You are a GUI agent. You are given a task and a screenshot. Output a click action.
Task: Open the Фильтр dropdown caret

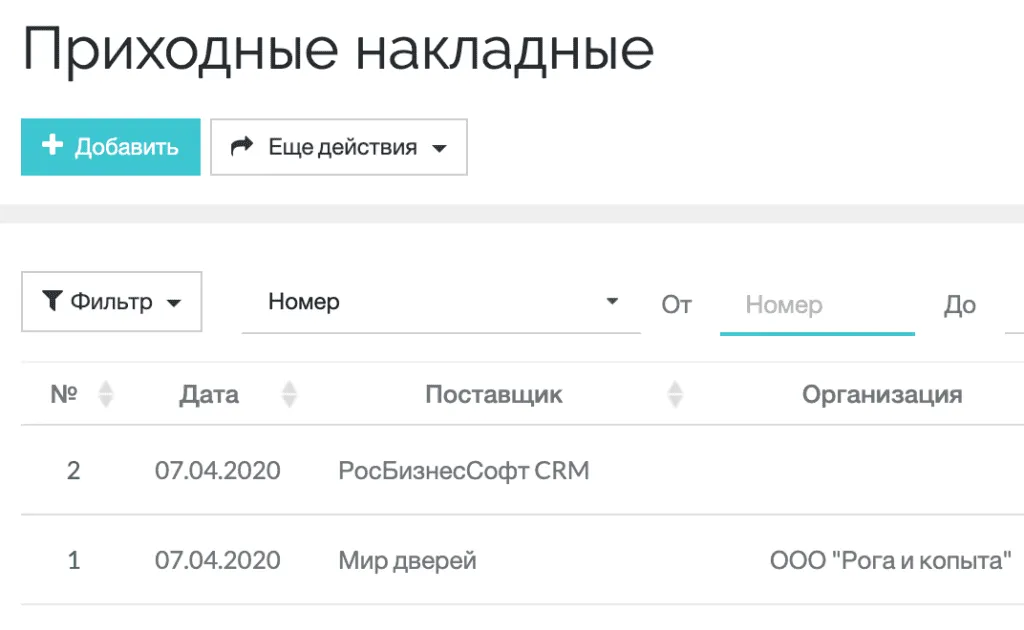pos(174,302)
